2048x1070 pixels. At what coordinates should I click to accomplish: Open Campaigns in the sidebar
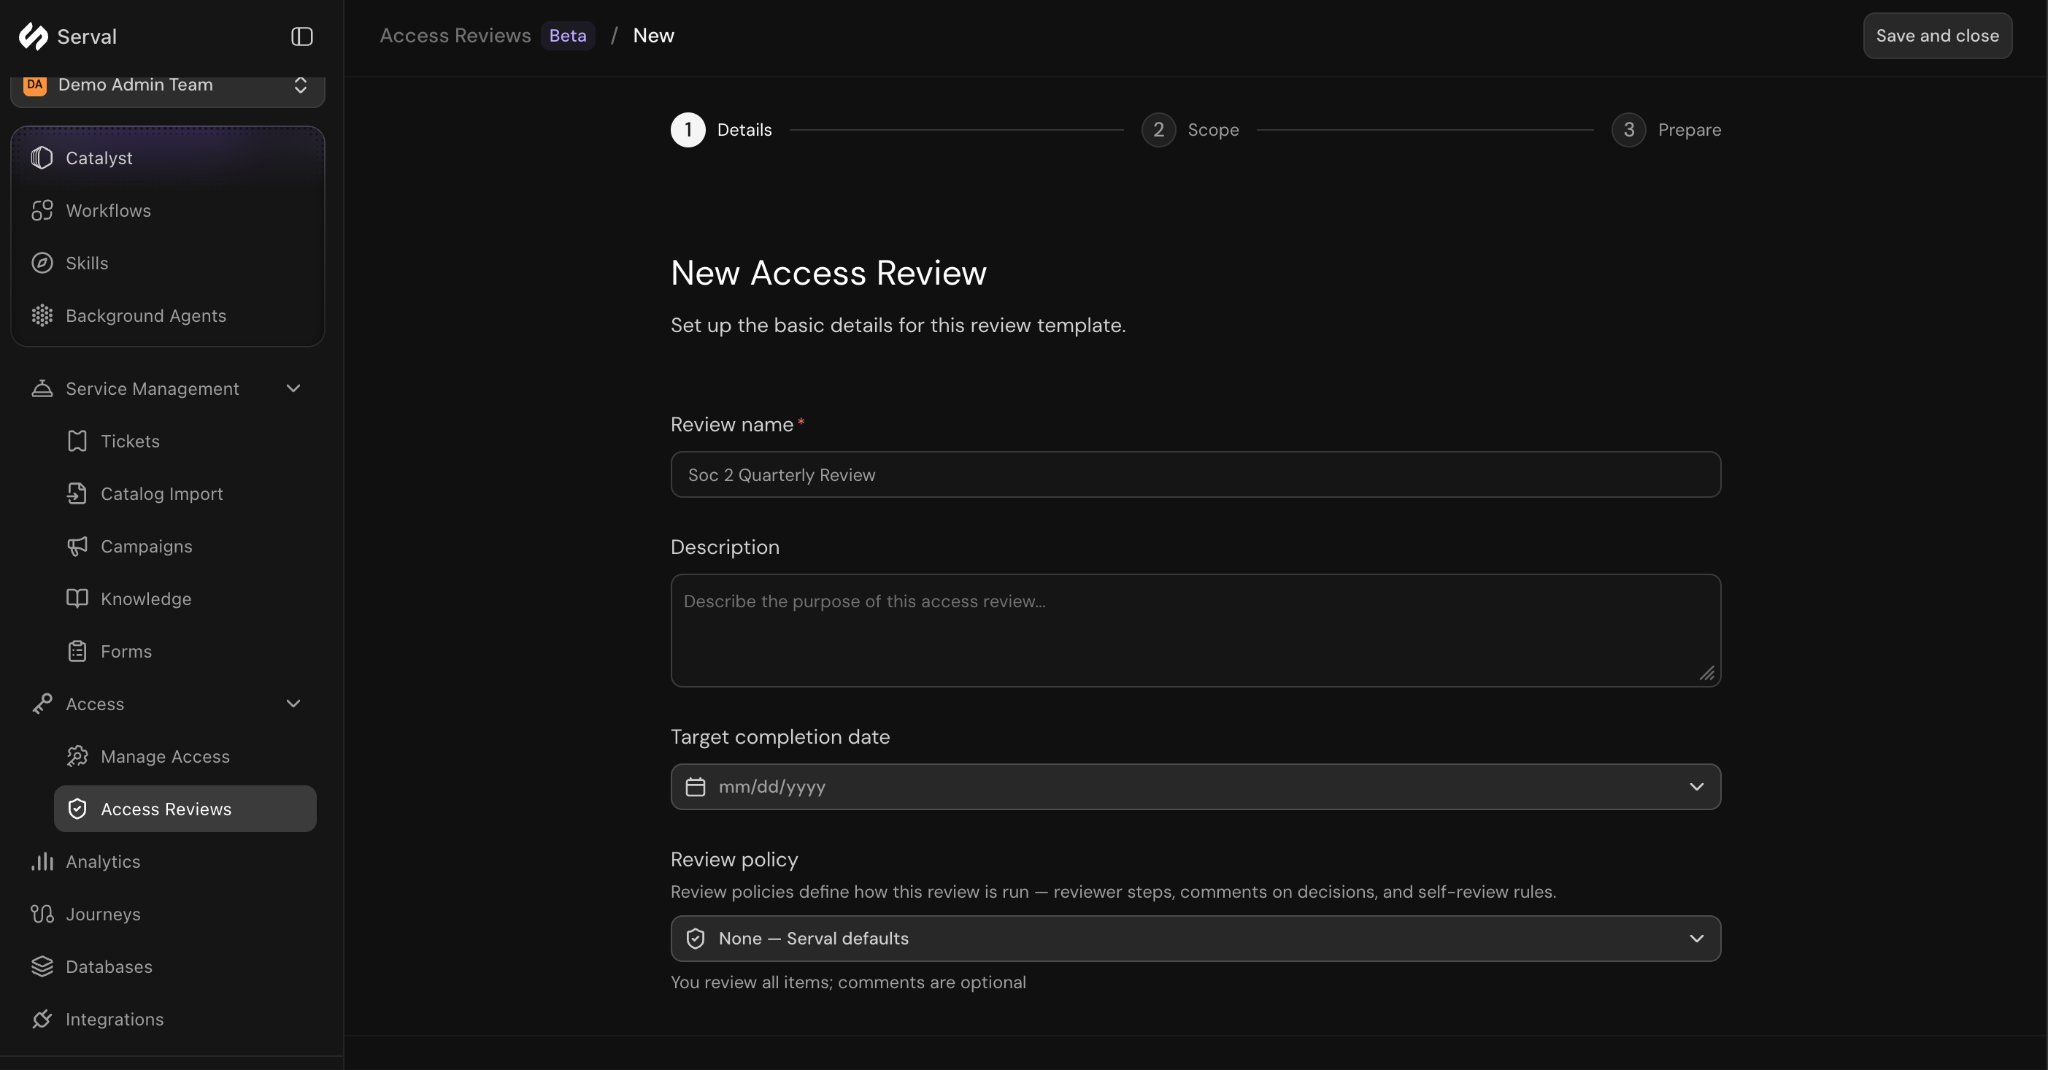185,546
